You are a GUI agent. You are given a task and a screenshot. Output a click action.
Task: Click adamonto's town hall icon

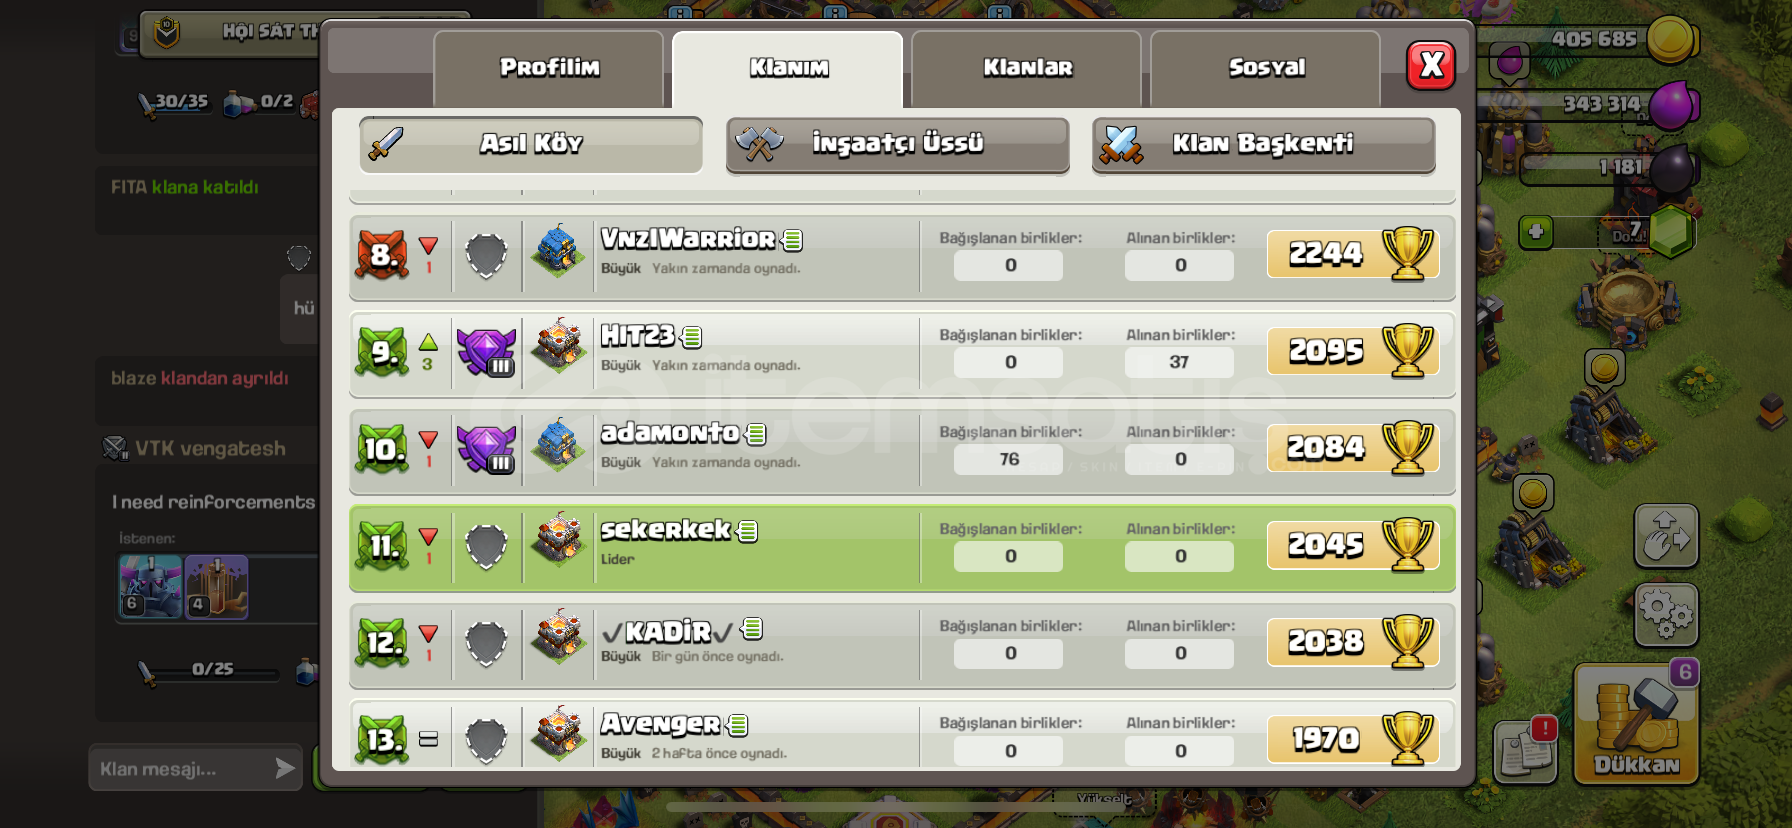(x=558, y=445)
